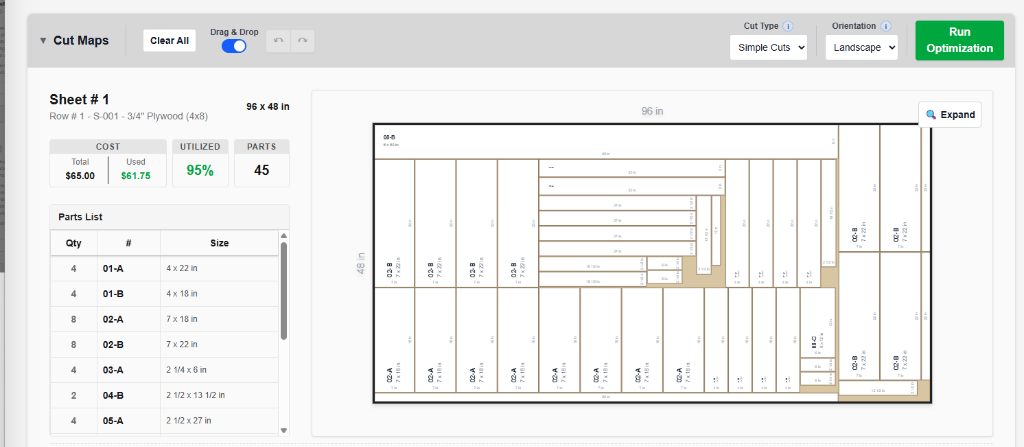Select the 05-A part number cell

[x=129, y=422]
